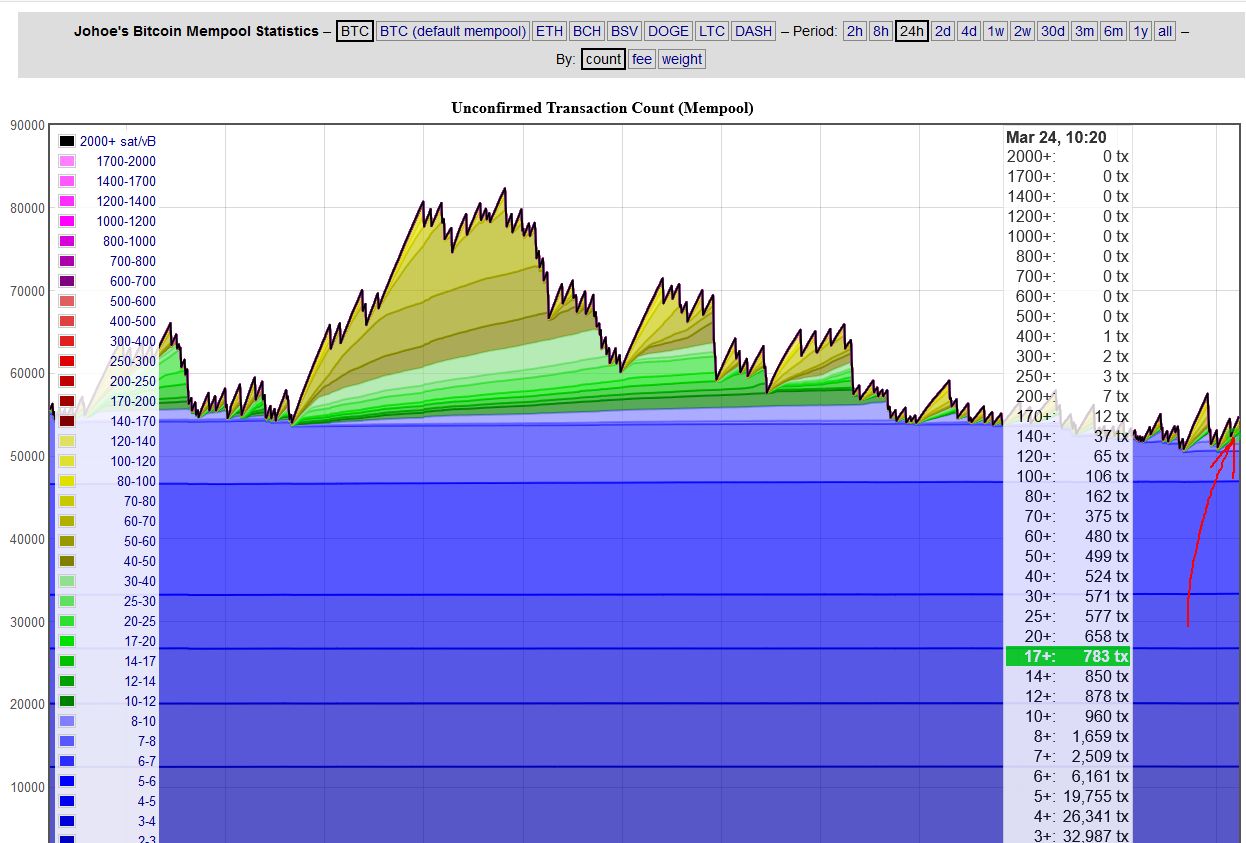The width and height of the screenshot is (1246, 843).
Task: Set period to 6m
Action: [x=1114, y=31]
